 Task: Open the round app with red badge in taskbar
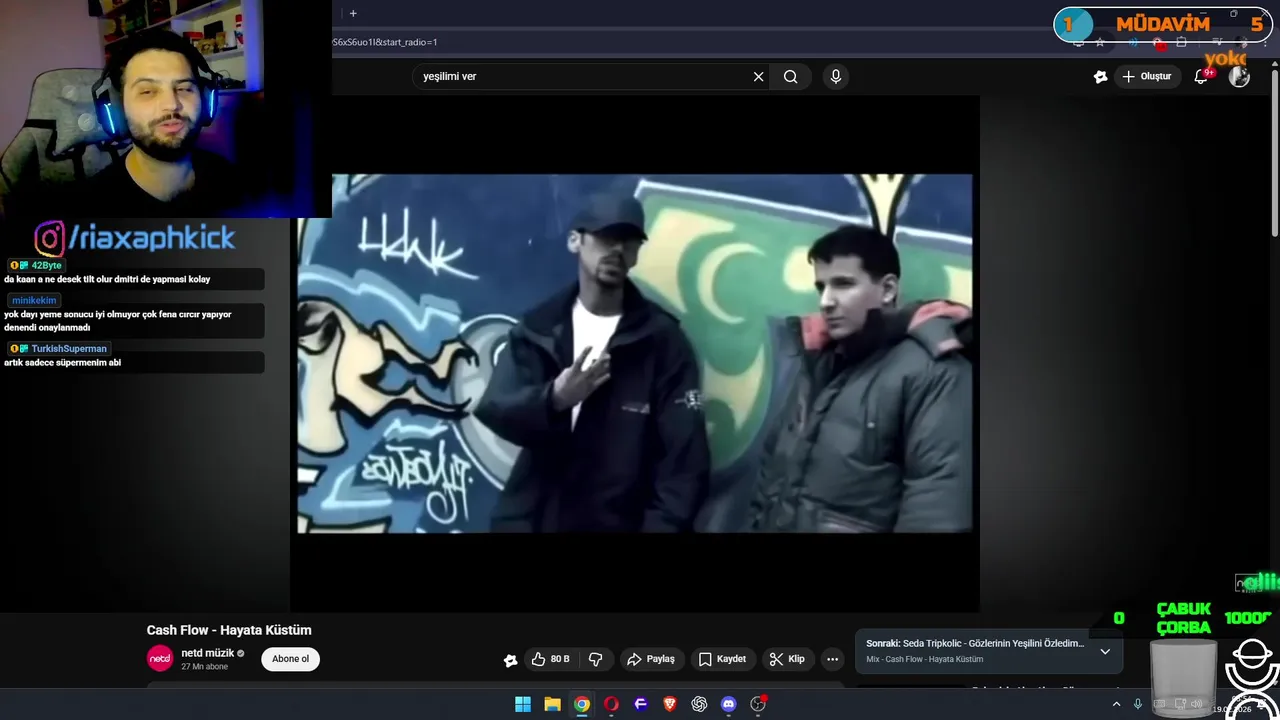(758, 704)
